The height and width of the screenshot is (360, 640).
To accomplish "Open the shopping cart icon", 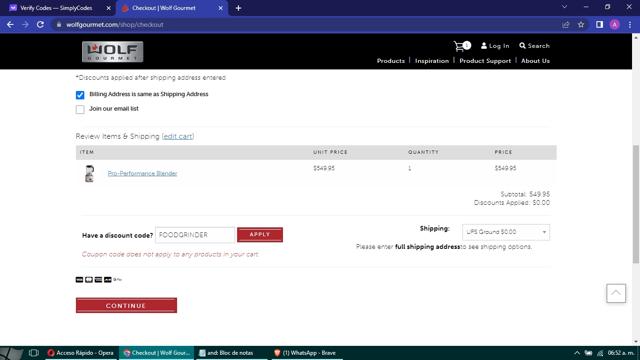I will [462, 46].
